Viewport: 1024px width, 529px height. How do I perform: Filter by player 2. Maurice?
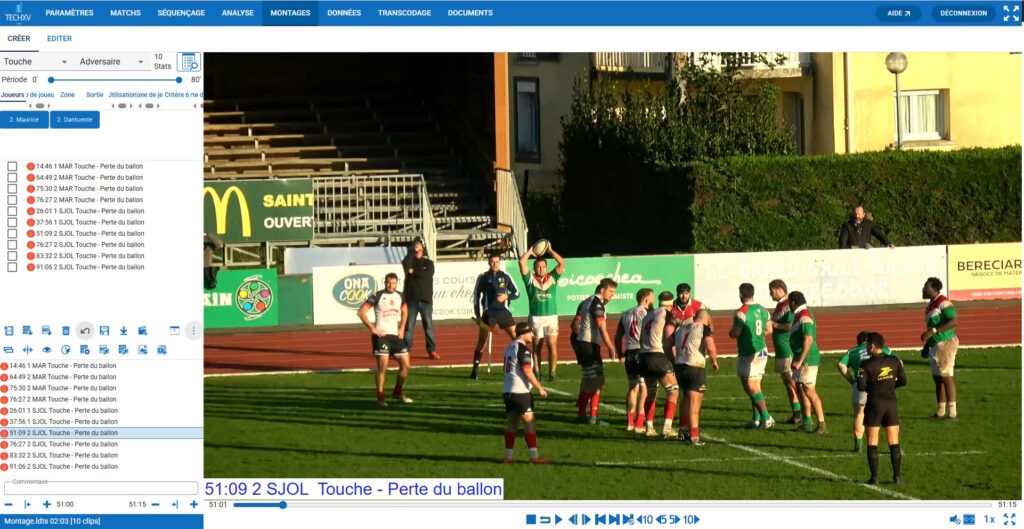[24, 120]
